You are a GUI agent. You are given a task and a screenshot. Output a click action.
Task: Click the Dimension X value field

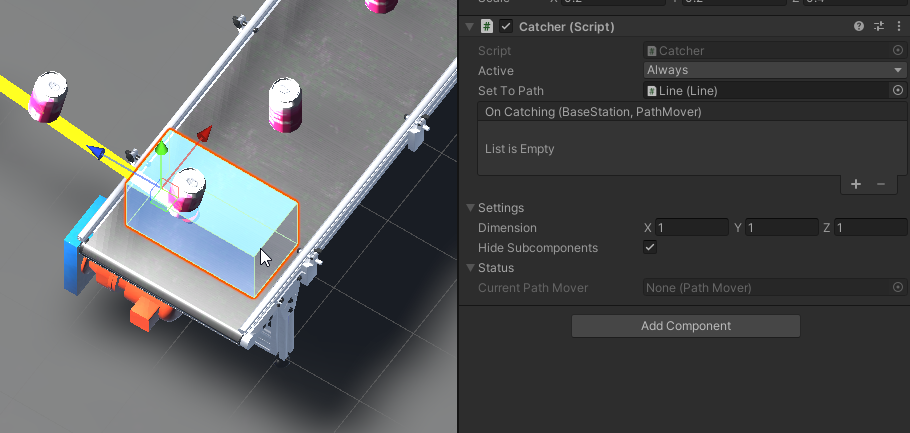click(692, 228)
